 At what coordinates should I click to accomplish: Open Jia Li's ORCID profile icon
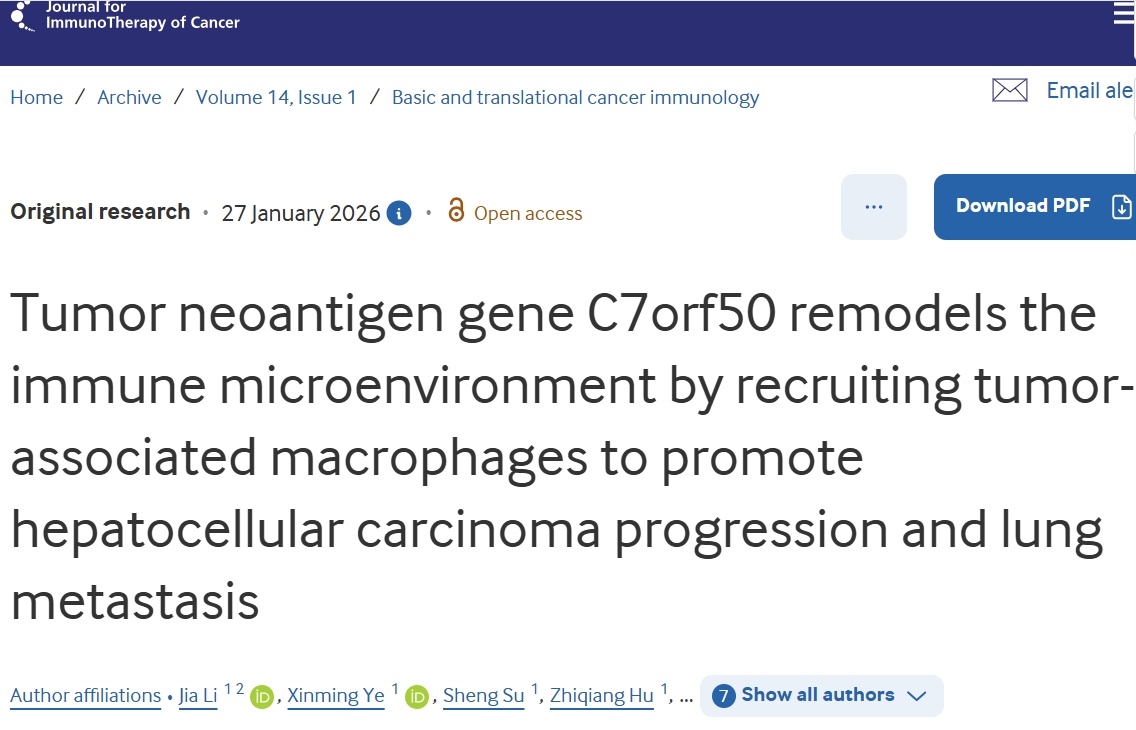tap(262, 696)
